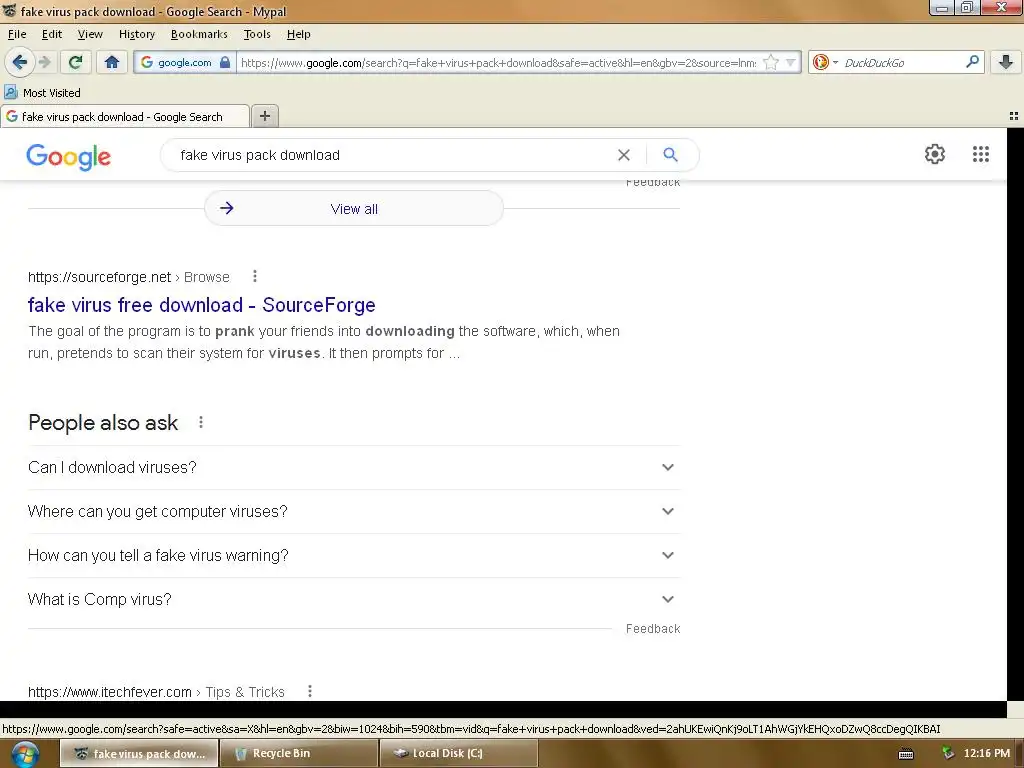Open the Windows Start button
This screenshot has height=768, width=1024.
pyautogui.click(x=25, y=754)
